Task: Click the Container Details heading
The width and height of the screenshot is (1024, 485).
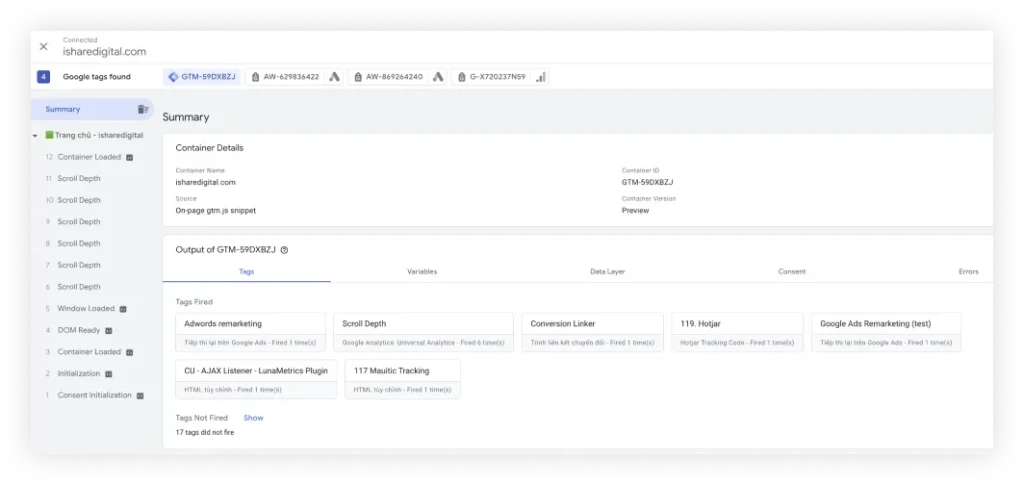Action: point(210,148)
